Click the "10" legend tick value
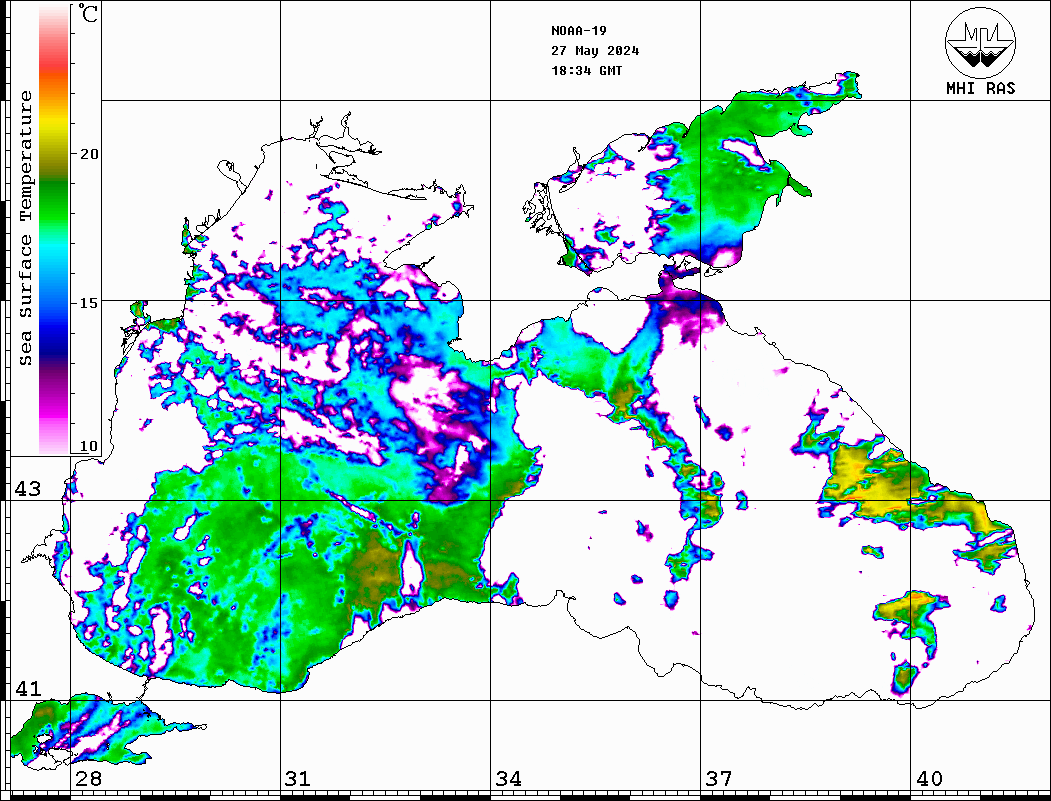This screenshot has width=1051, height=801. [x=89, y=446]
